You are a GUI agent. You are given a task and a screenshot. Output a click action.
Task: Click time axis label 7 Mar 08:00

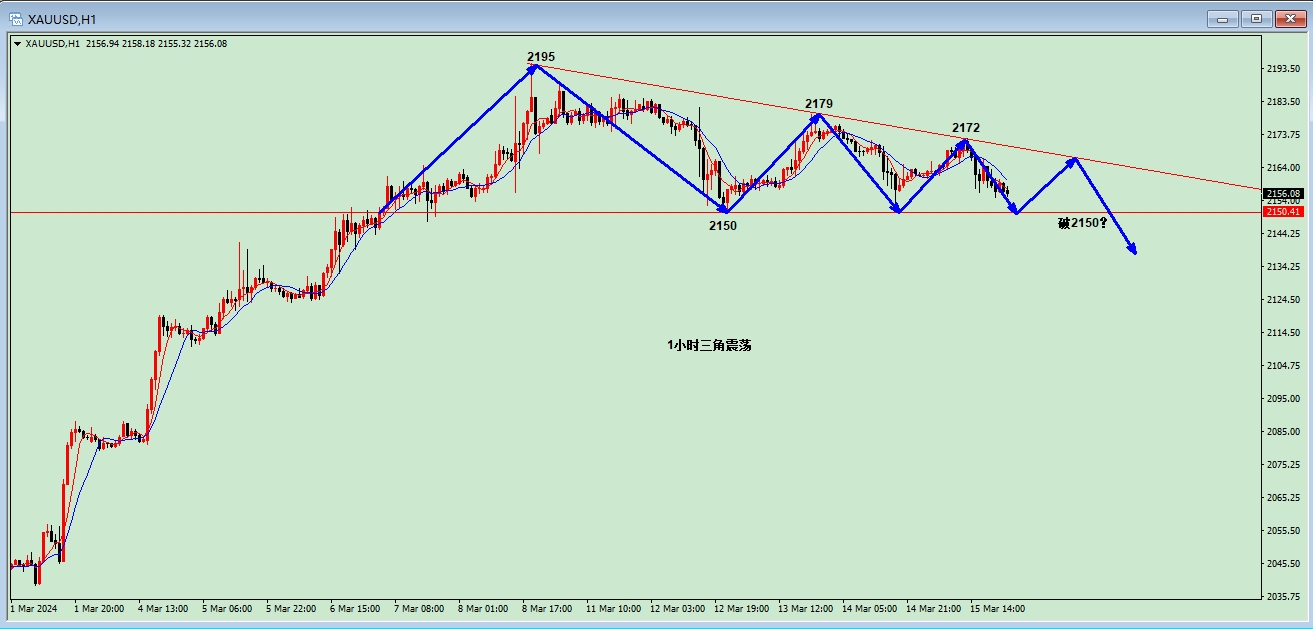tap(421, 608)
